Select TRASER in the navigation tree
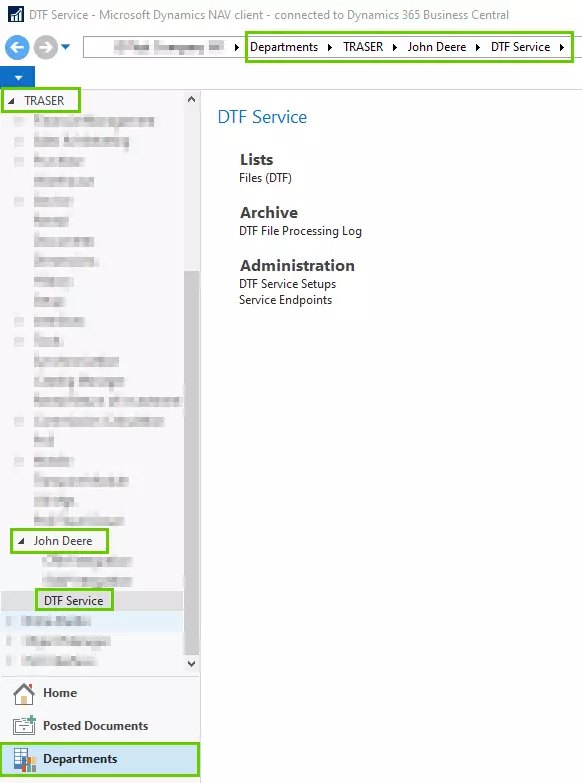 pyautogui.click(x=44, y=100)
